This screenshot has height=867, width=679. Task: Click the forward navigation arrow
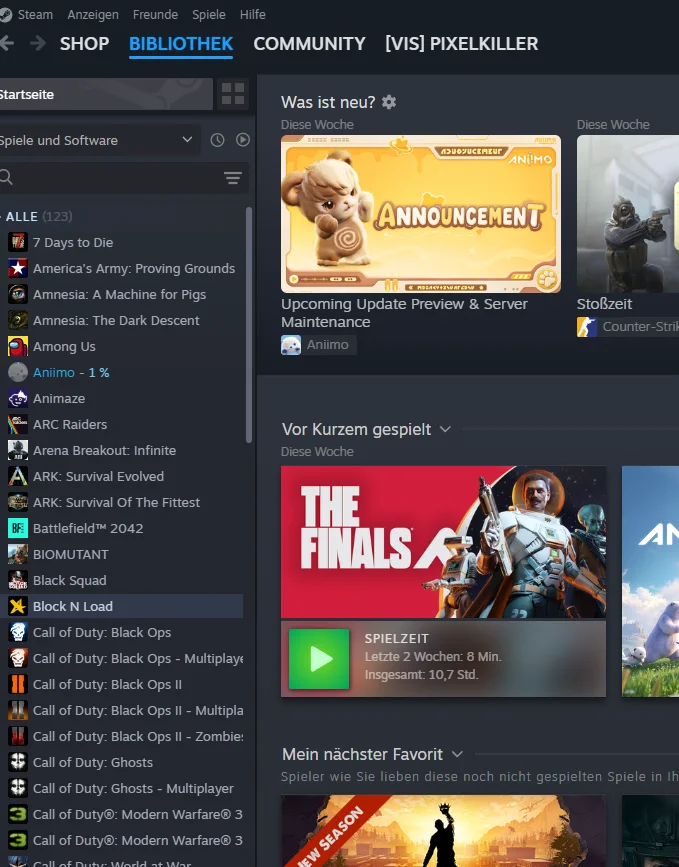tap(38, 43)
